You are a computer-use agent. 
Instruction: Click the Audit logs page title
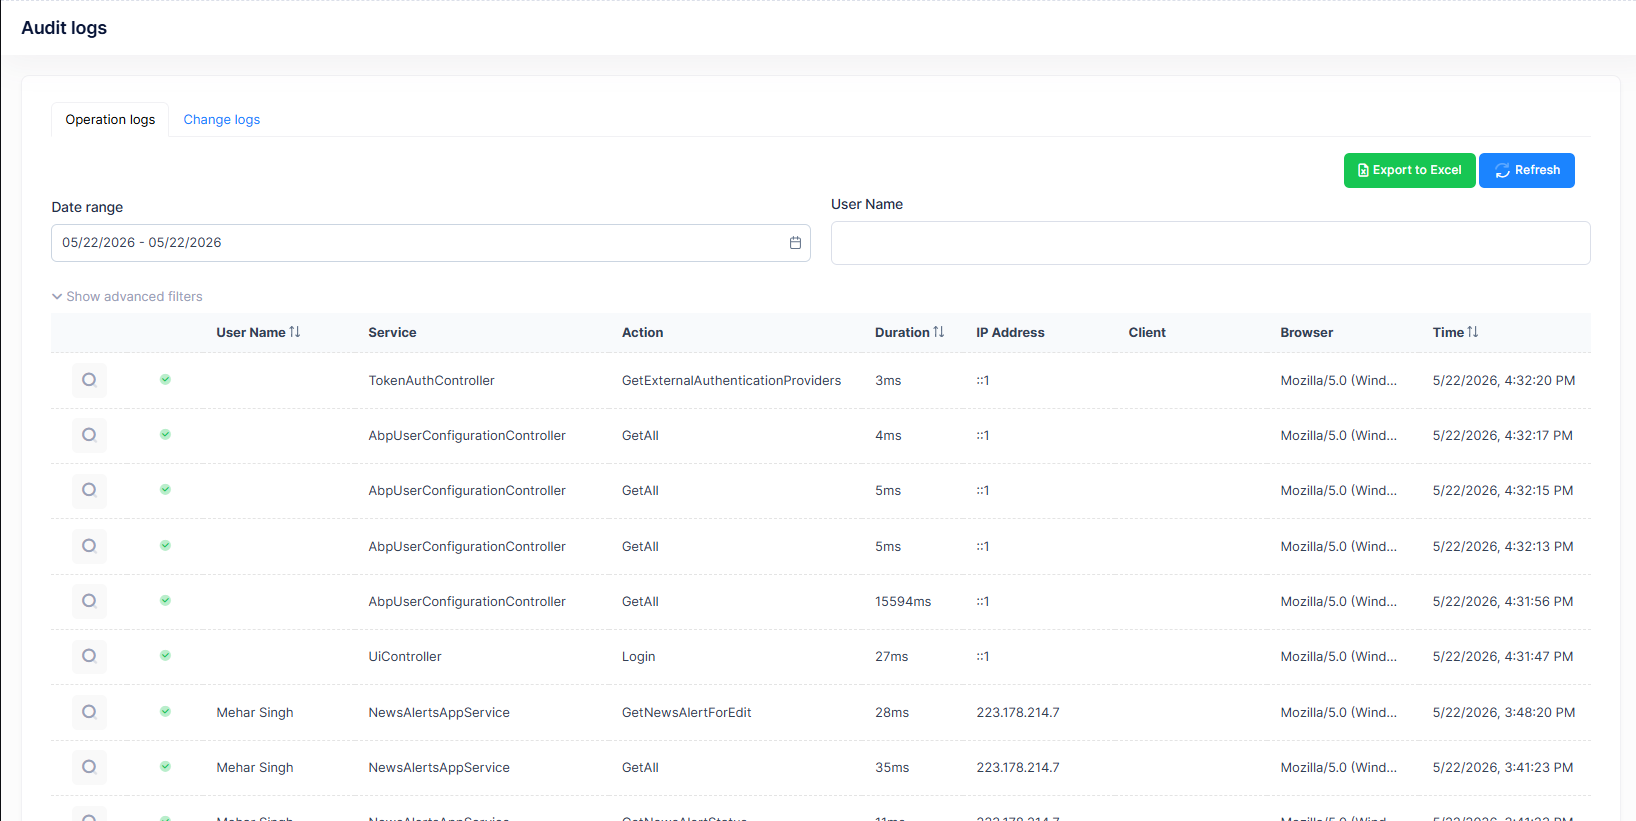(64, 28)
